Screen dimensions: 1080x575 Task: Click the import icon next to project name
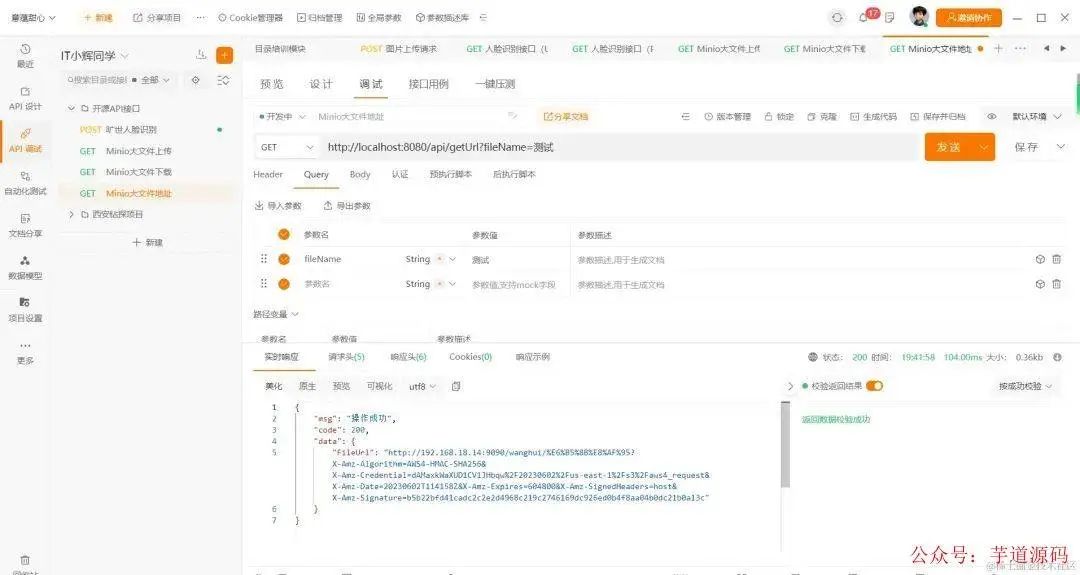coord(201,54)
